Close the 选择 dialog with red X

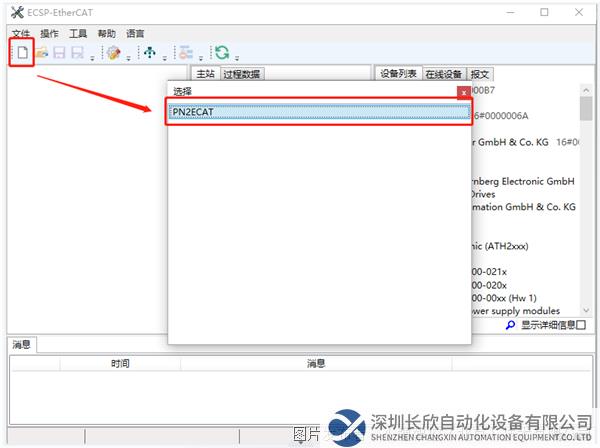click(463, 92)
